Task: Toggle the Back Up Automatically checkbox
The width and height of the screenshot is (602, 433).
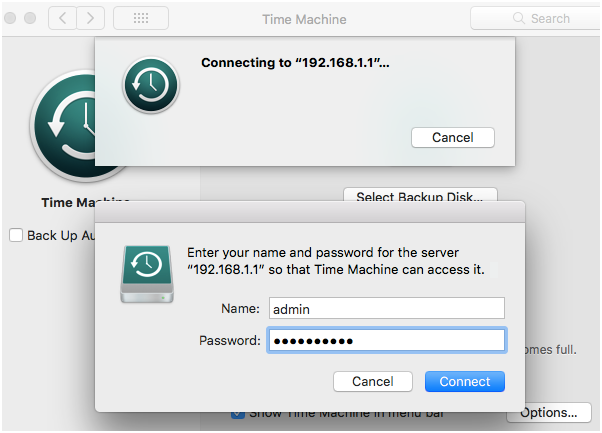Action: (x=16, y=235)
